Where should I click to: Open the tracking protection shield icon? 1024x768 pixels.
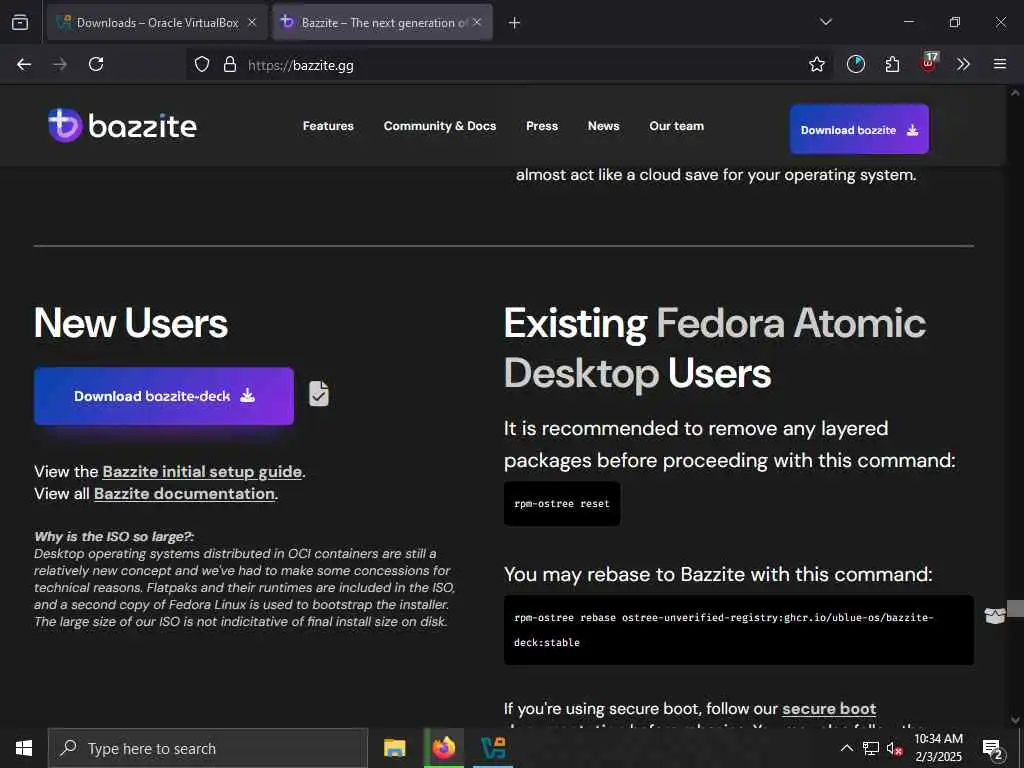(x=202, y=64)
